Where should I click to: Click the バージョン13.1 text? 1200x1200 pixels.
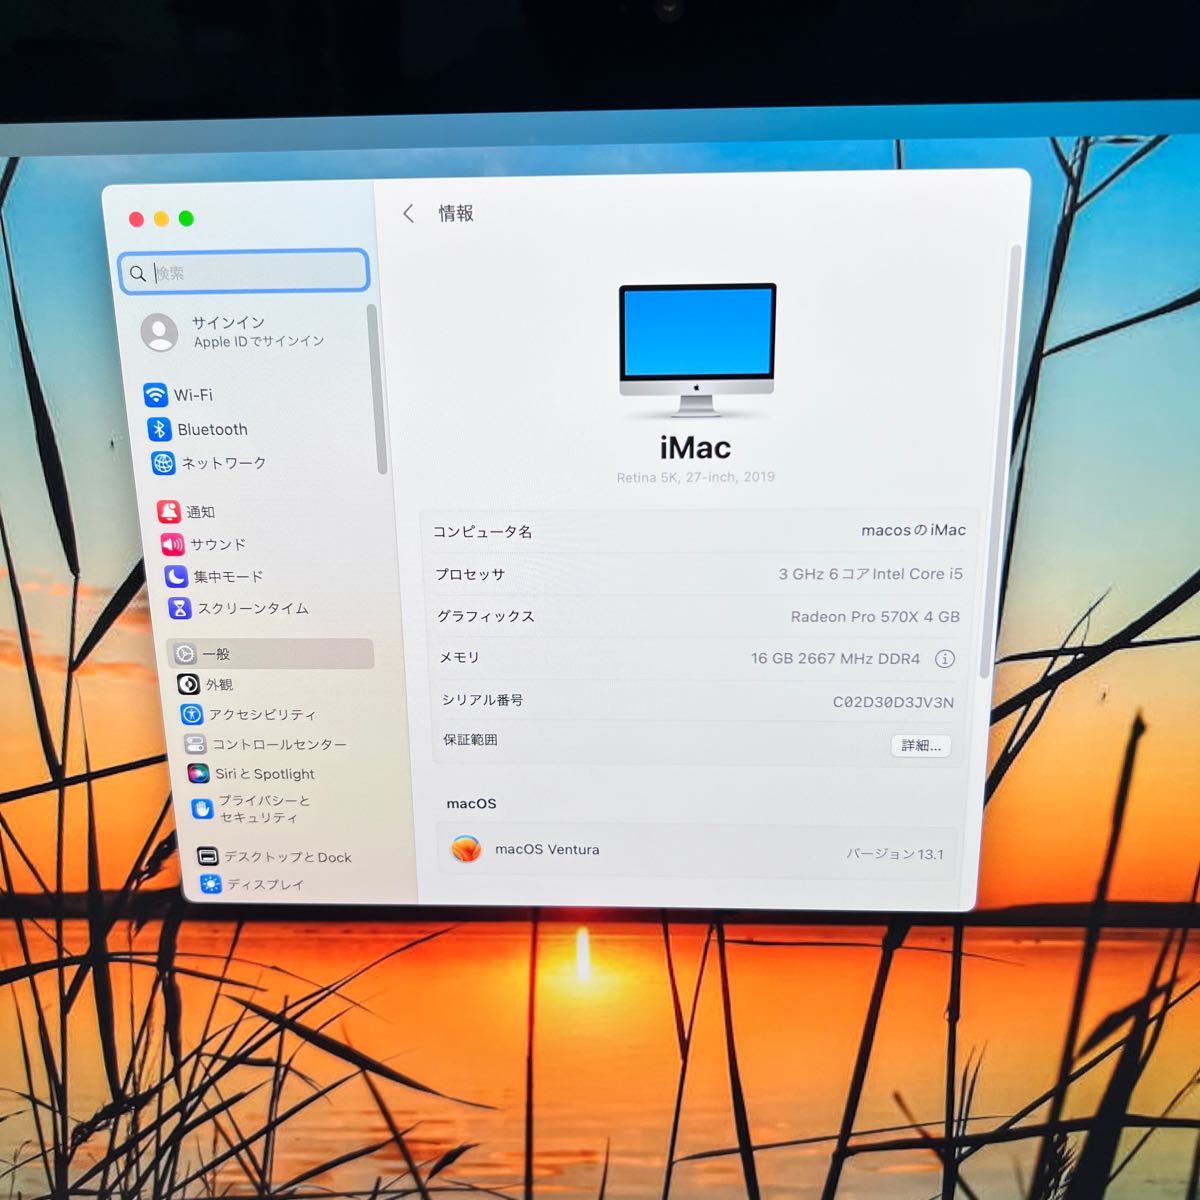pyautogui.click(x=895, y=854)
